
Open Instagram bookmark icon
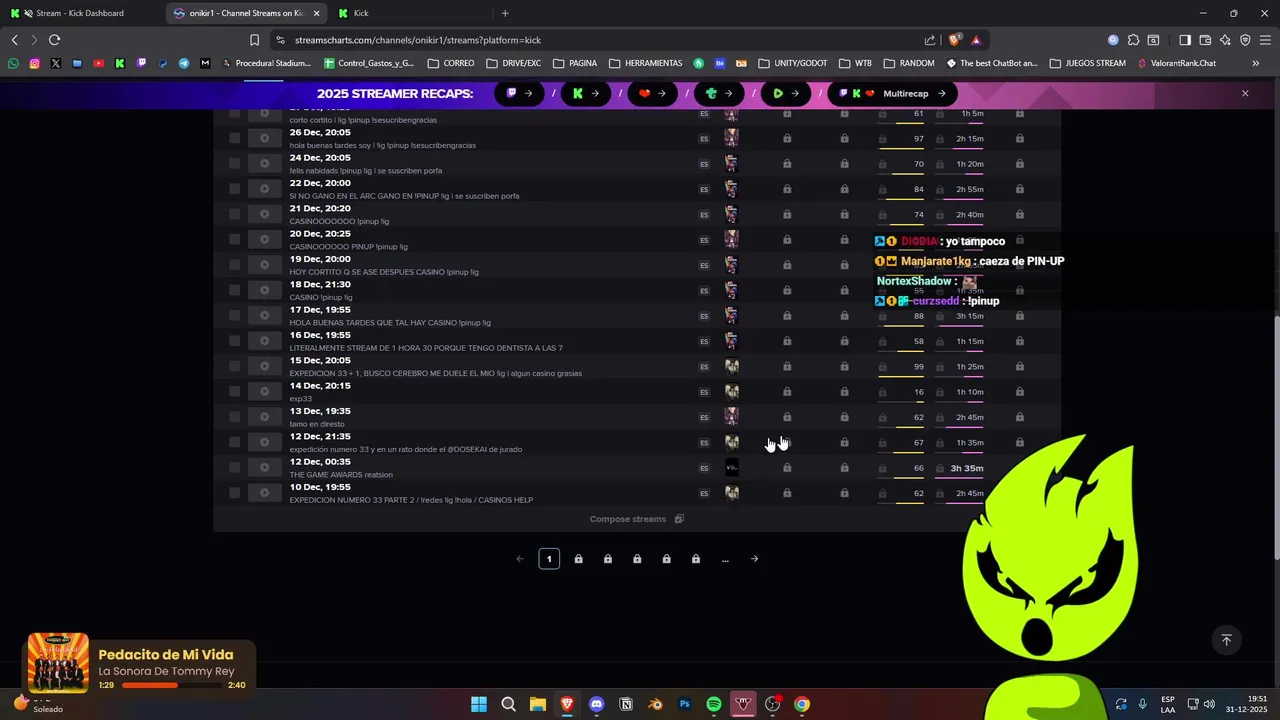tap(34, 63)
